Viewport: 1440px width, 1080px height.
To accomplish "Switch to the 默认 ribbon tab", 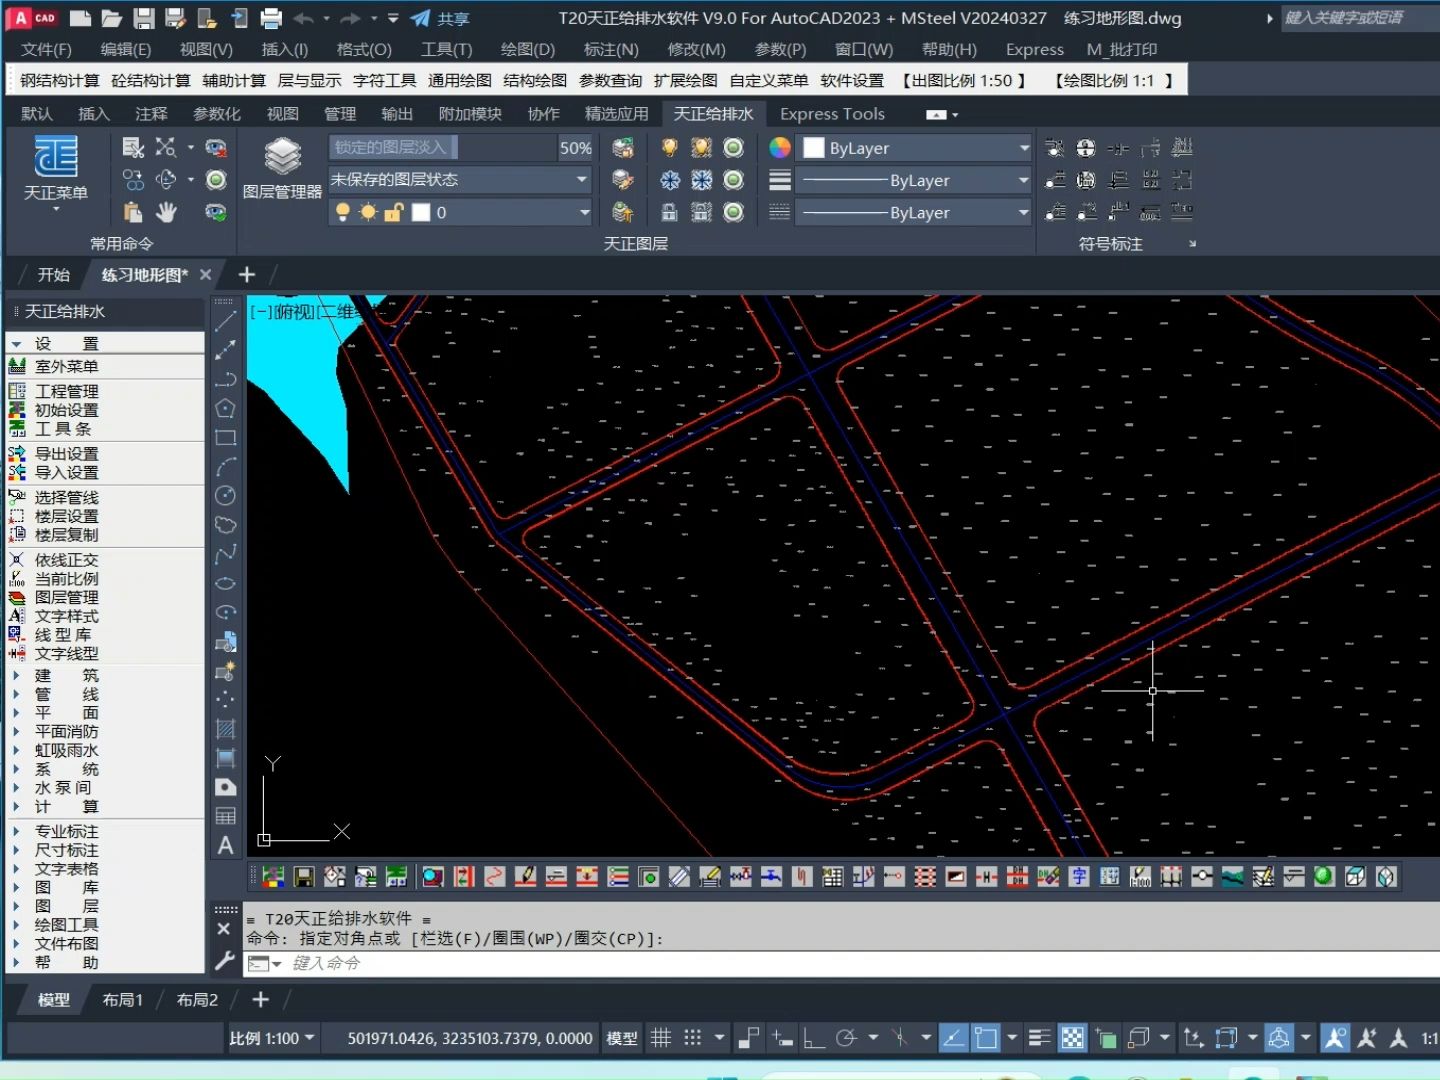I will [37, 113].
